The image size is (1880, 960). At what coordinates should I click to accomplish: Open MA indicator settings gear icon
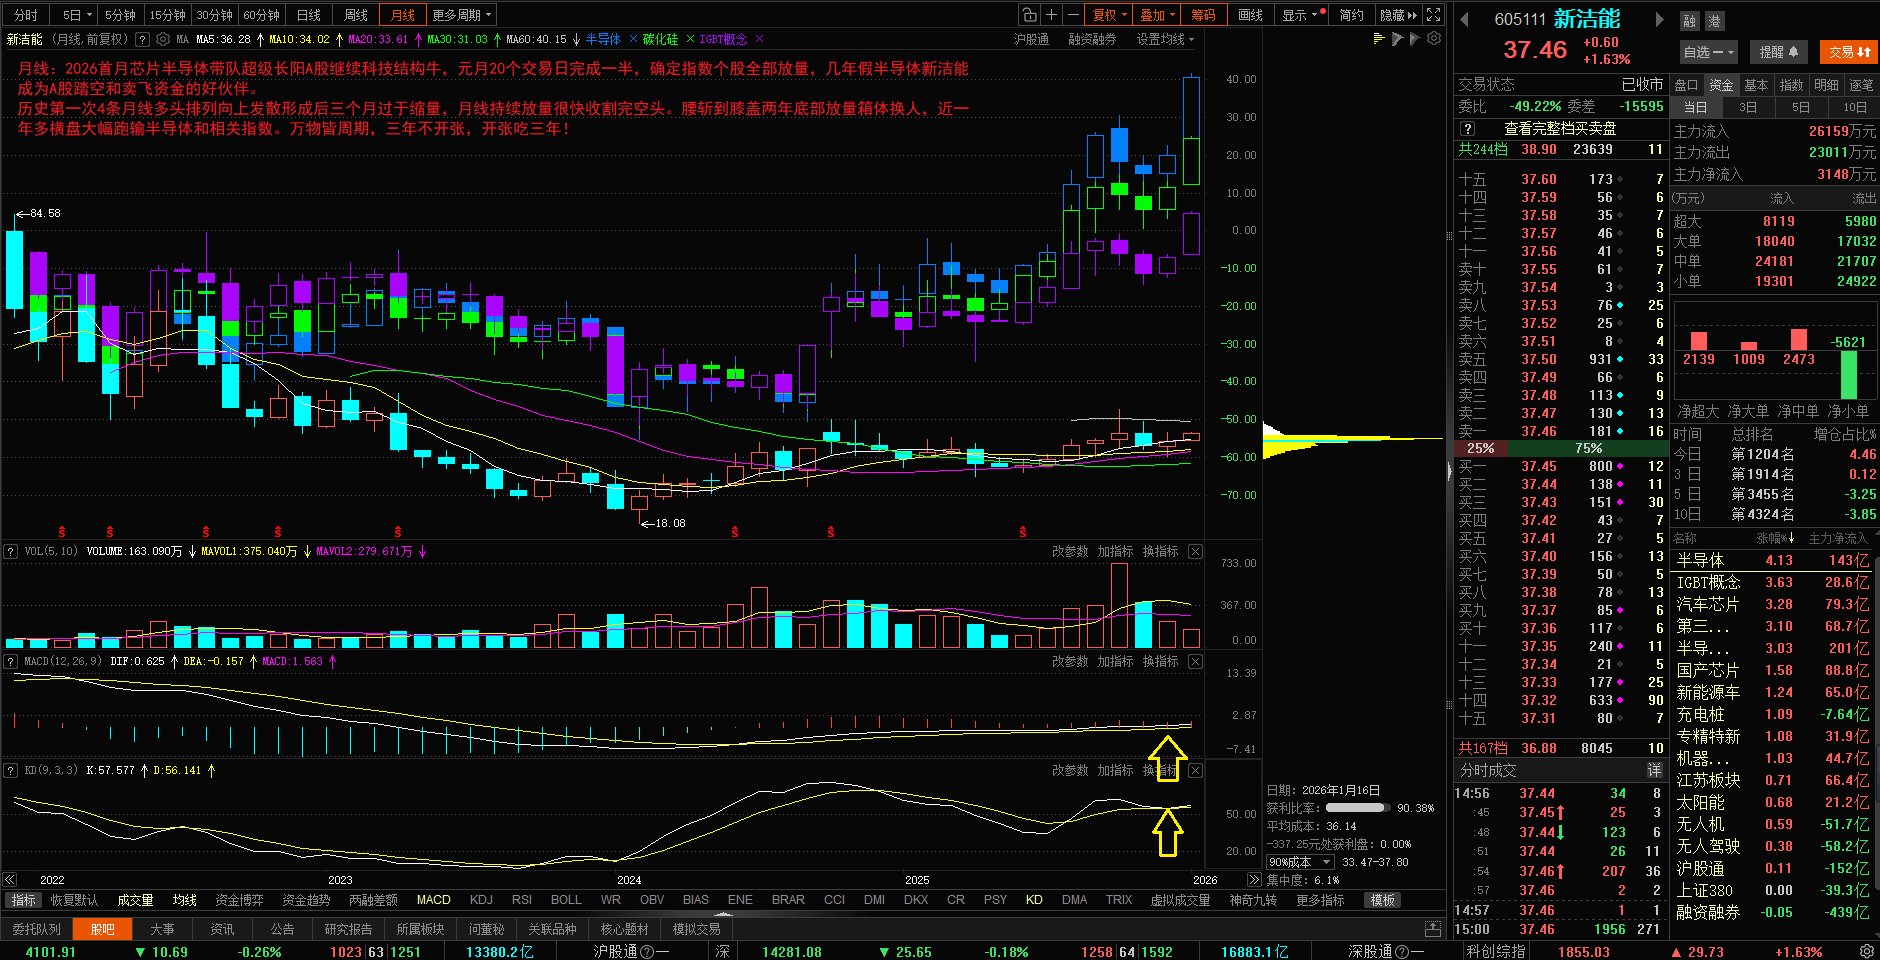(x=163, y=40)
